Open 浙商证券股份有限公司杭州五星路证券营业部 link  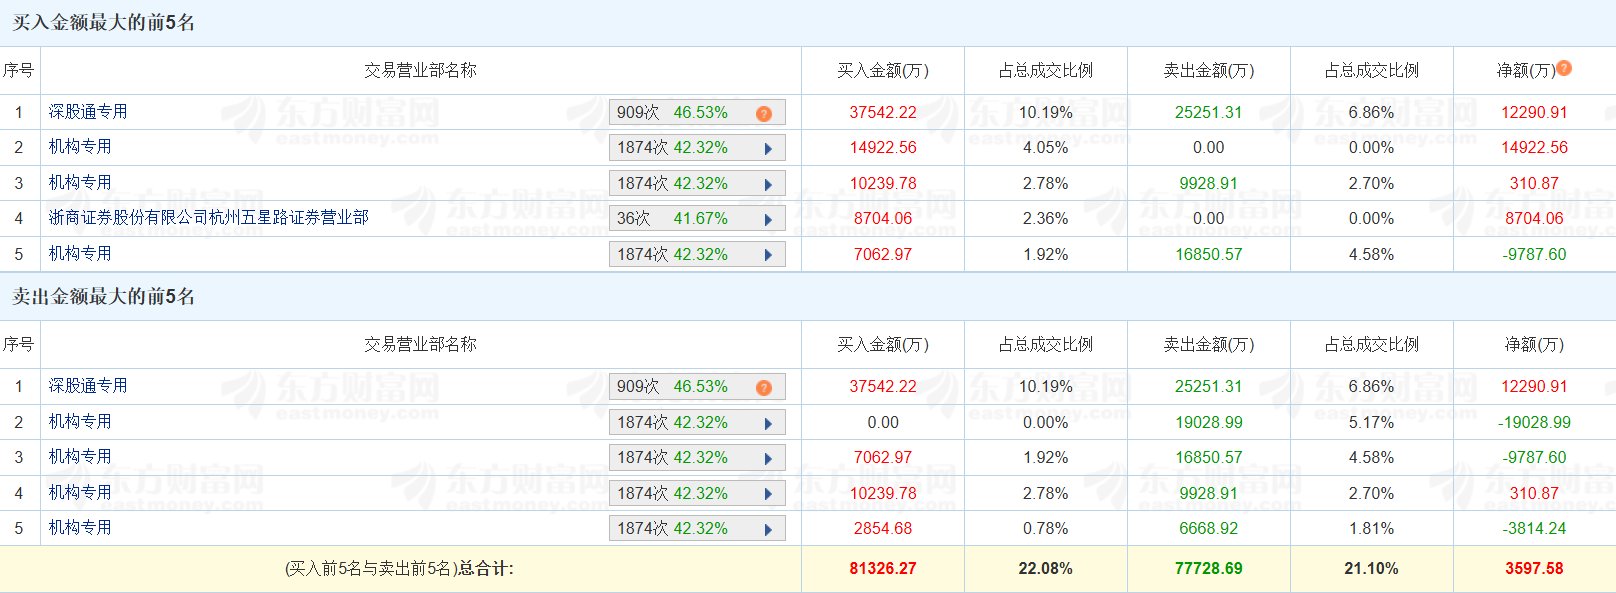pyautogui.click(x=208, y=218)
